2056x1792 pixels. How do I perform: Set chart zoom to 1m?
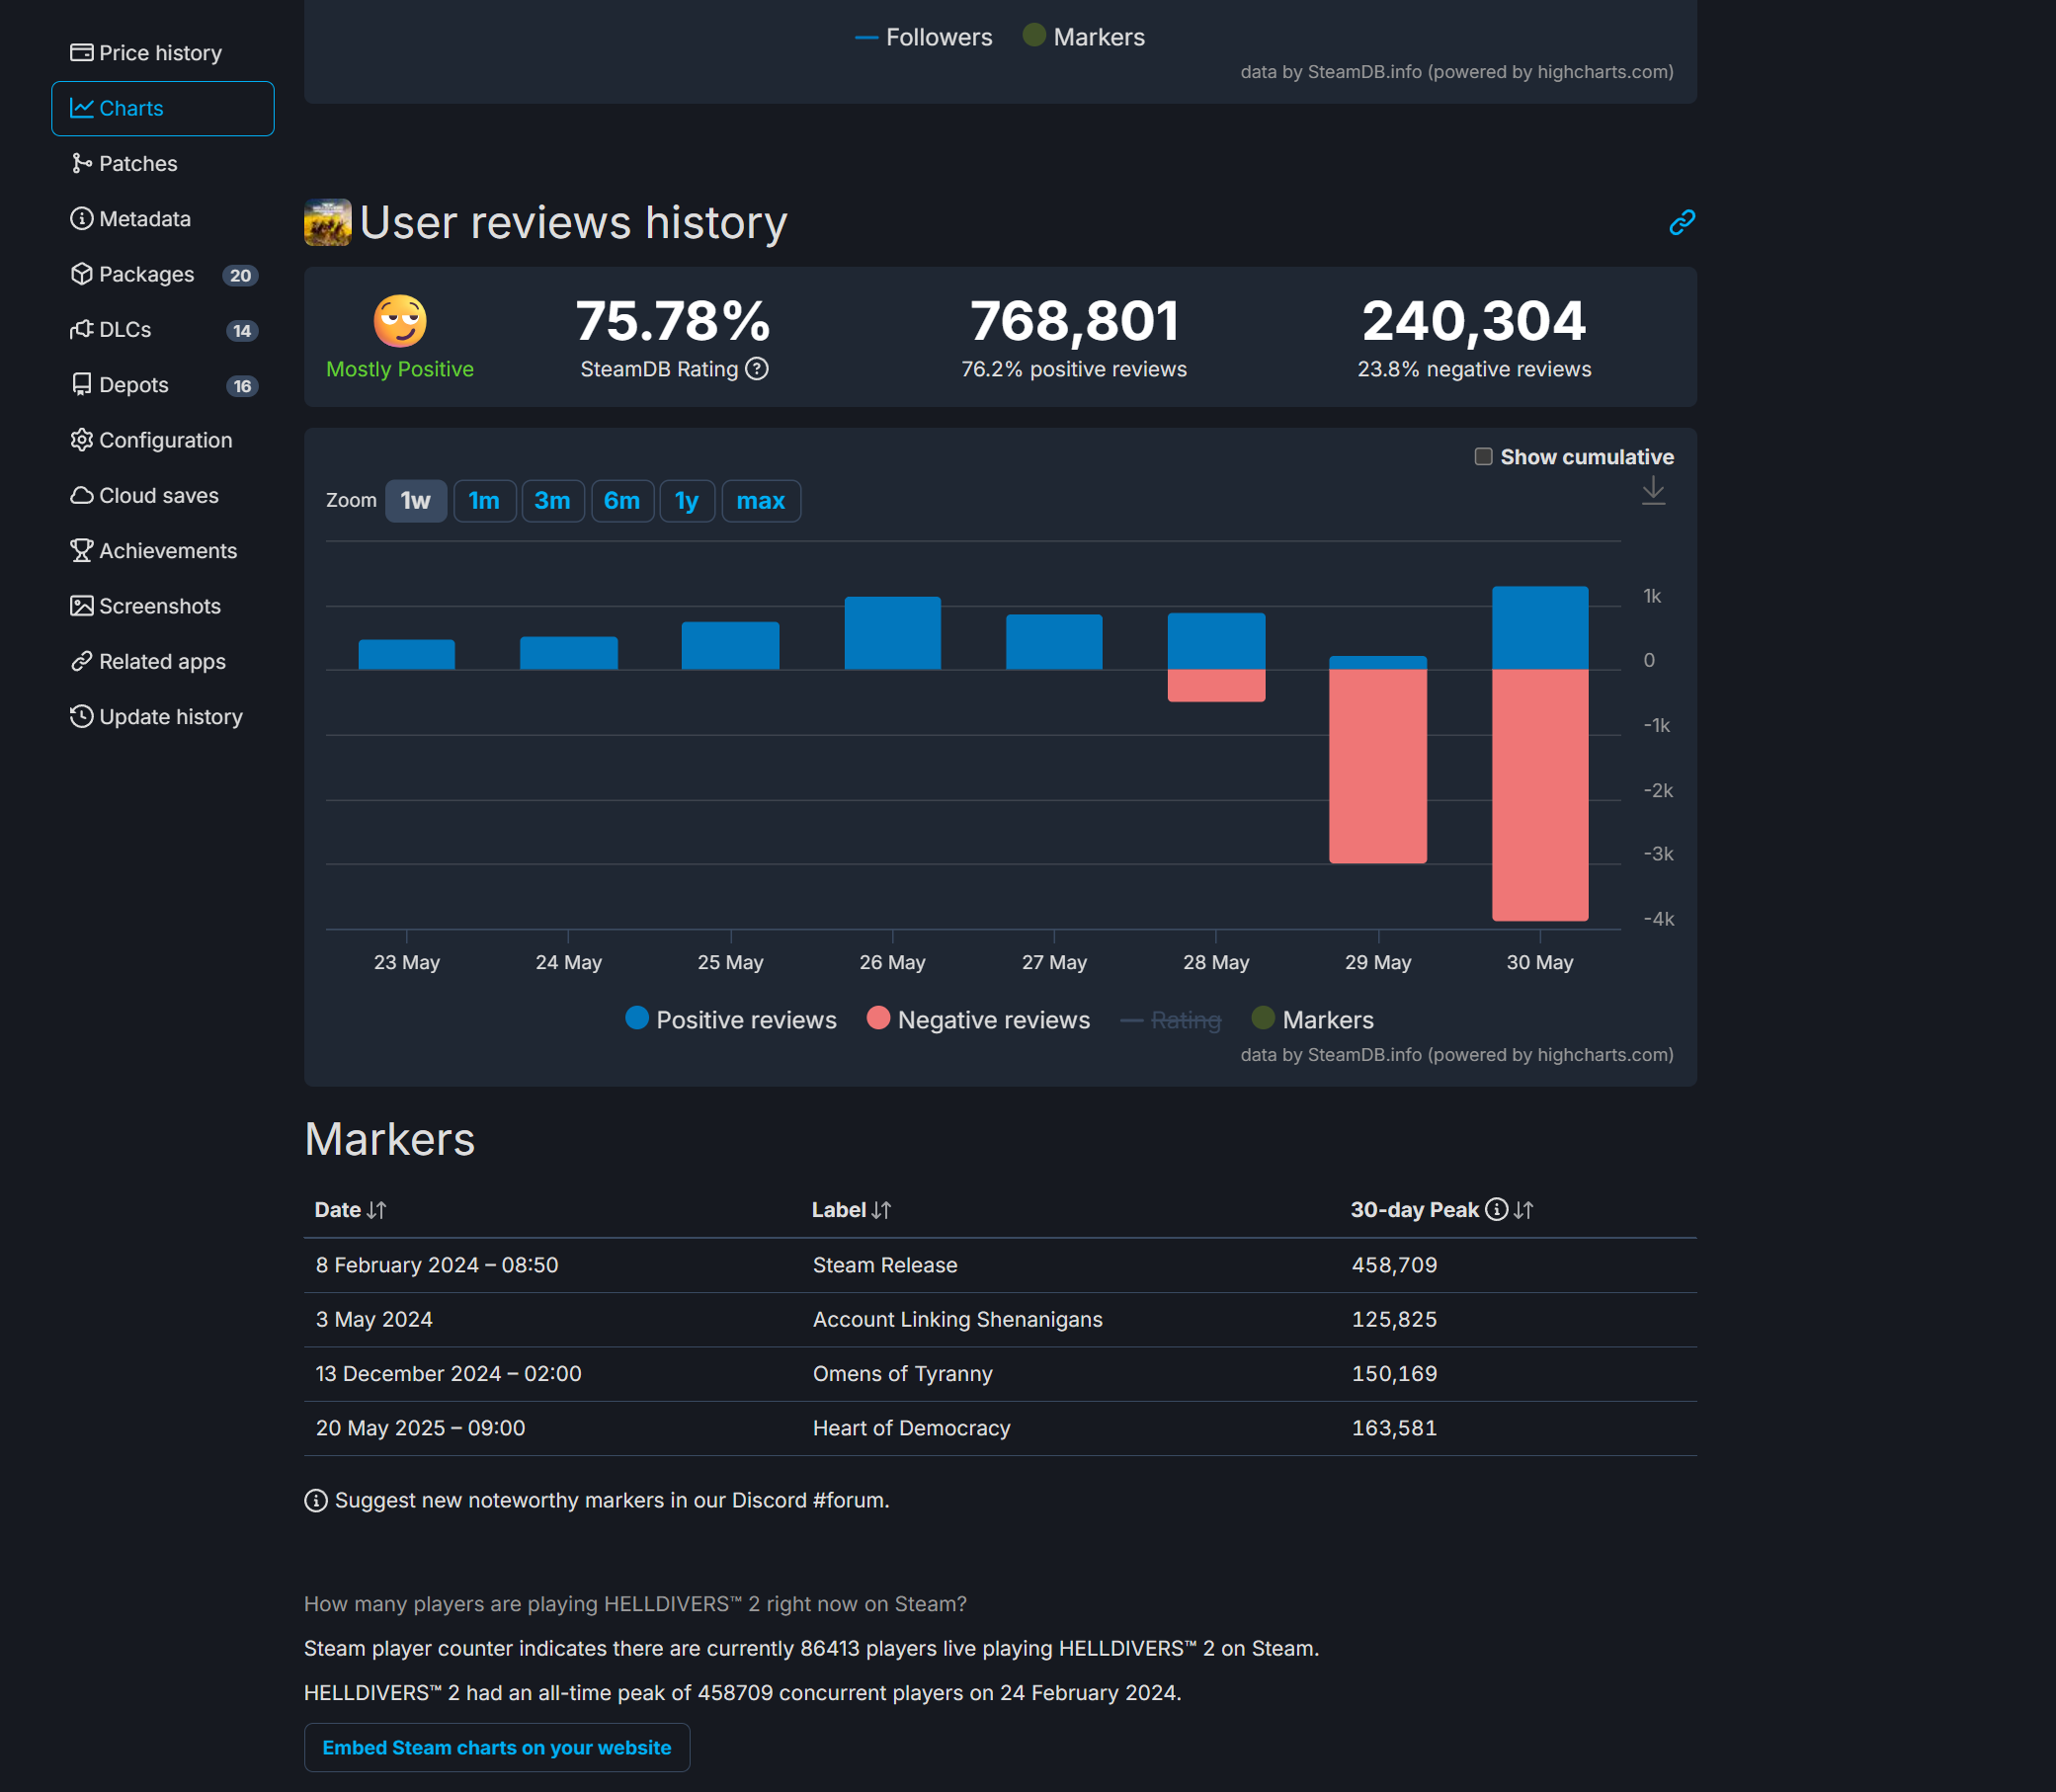(x=485, y=501)
